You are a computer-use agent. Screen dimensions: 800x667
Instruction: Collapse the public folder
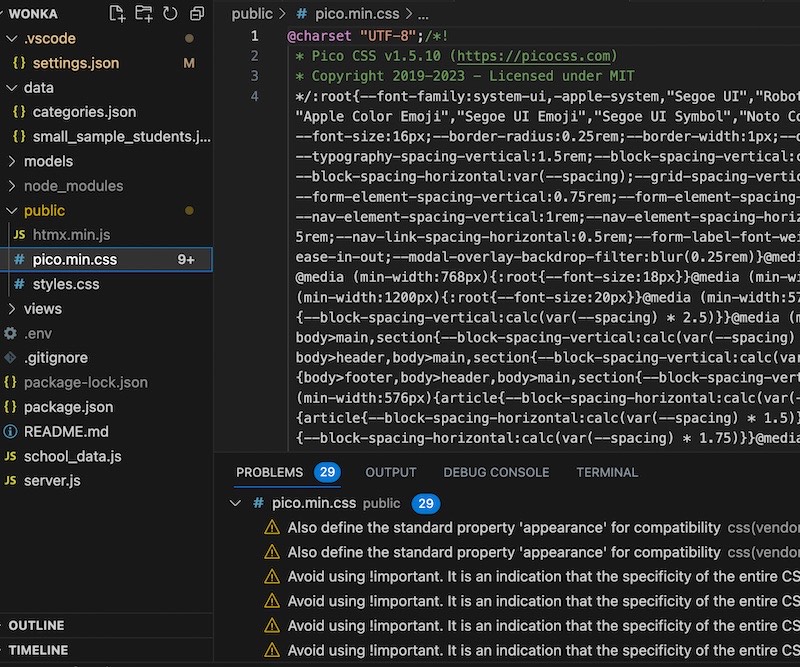[x=12, y=210]
